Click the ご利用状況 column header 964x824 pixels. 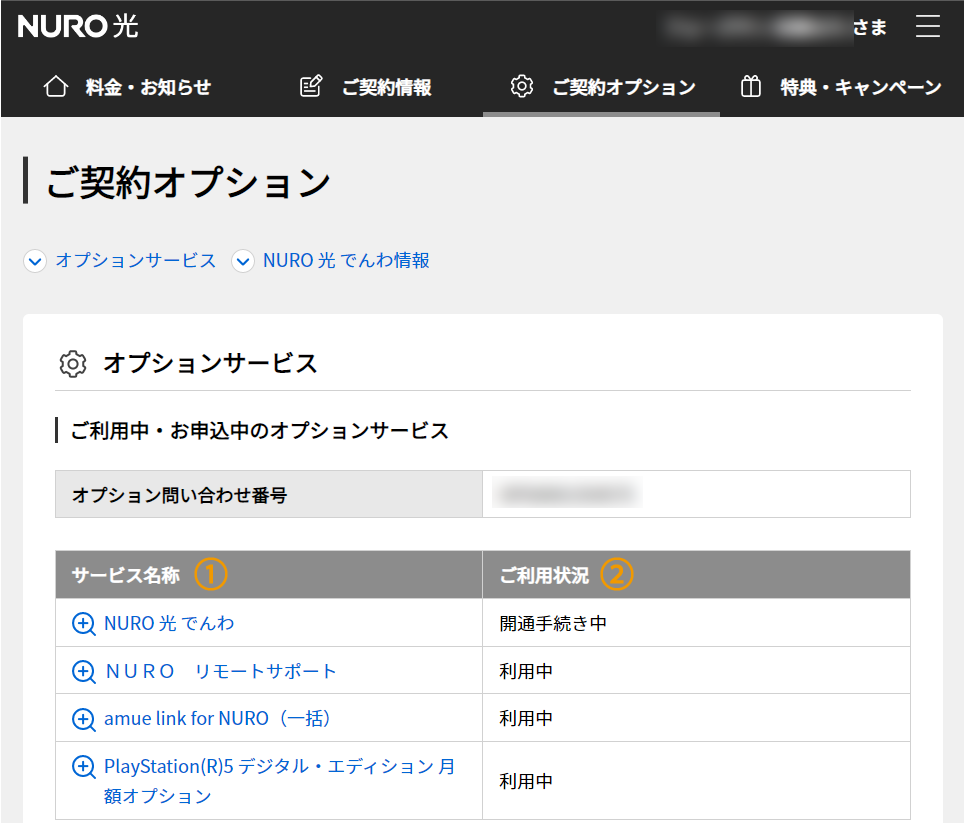point(697,575)
